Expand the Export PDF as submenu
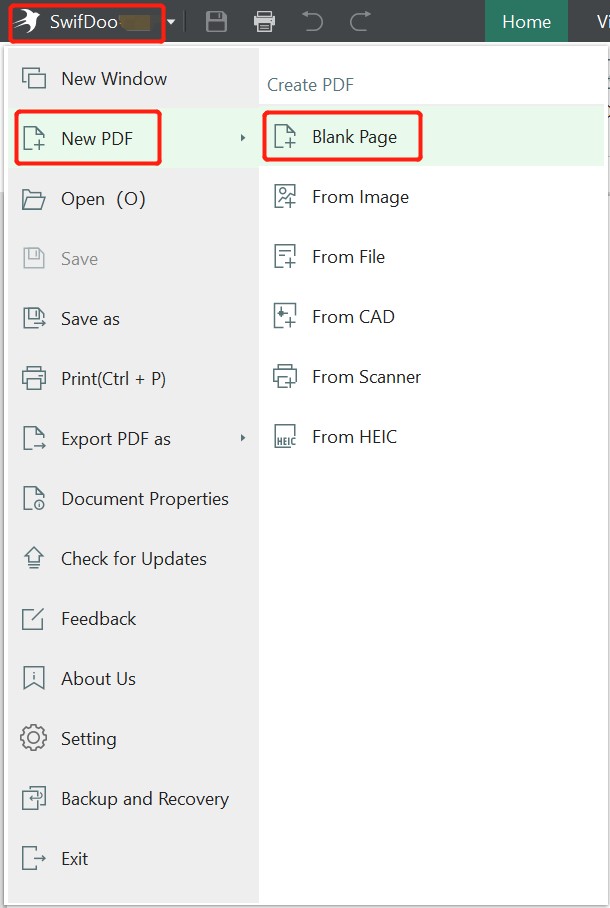This screenshot has width=610, height=908. [245, 438]
